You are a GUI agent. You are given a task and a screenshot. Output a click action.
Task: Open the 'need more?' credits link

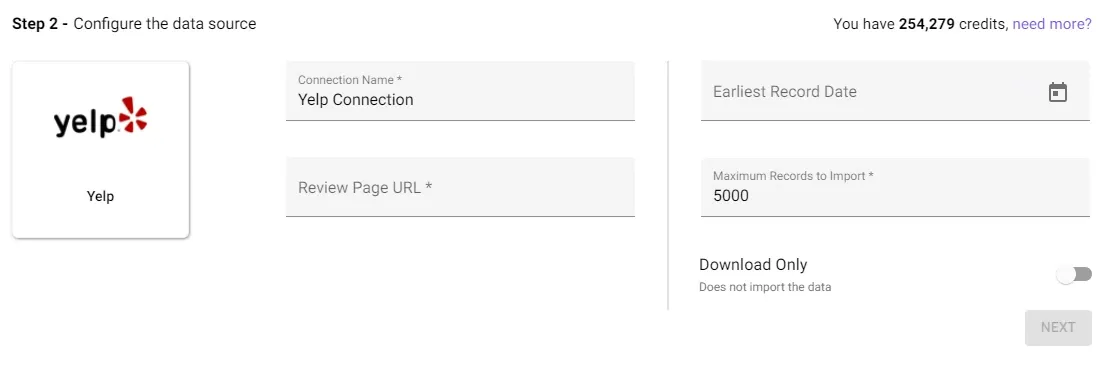[1052, 23]
